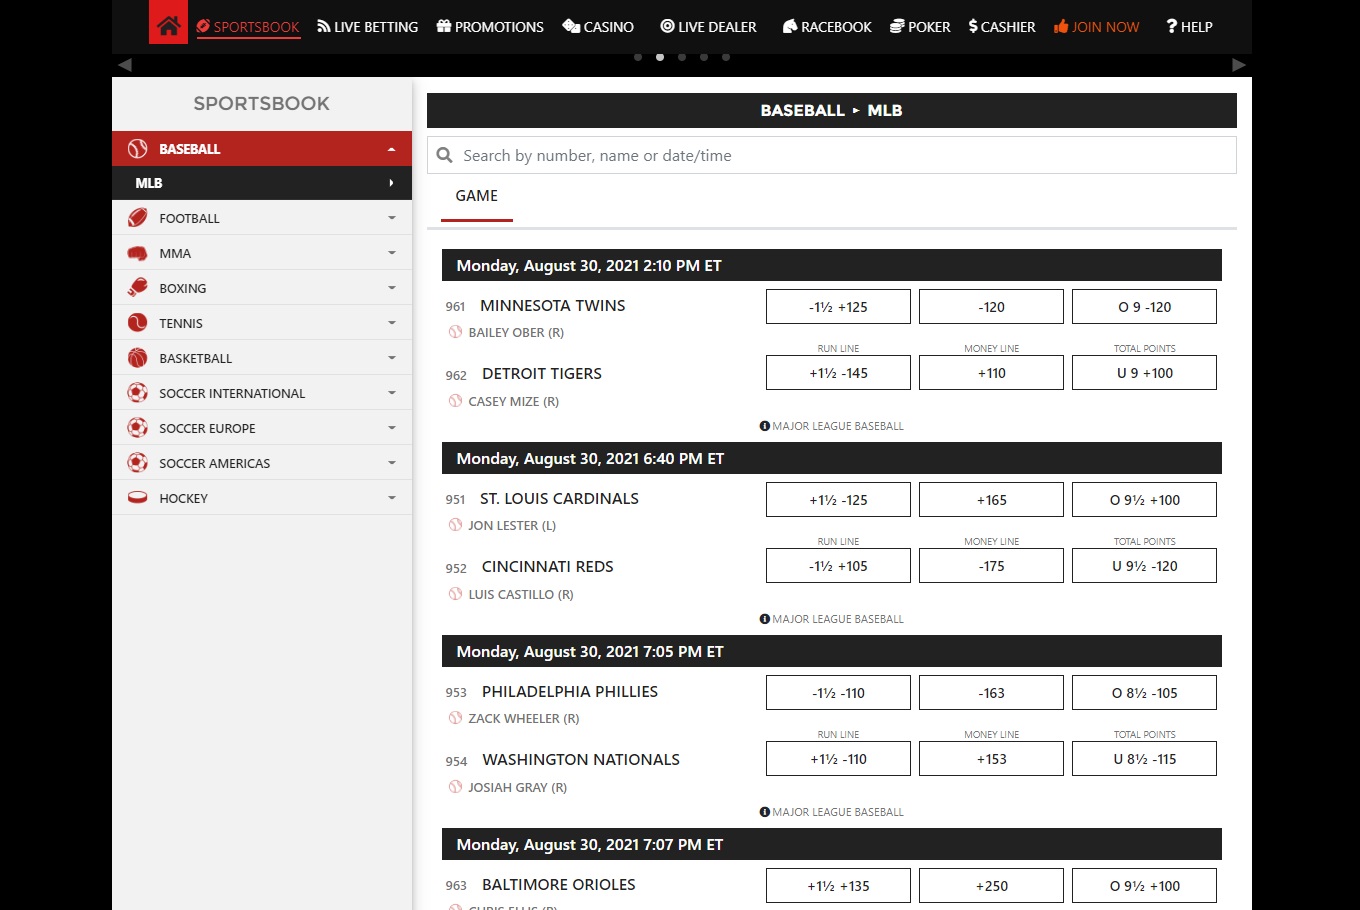Click the baseball icon beside Casey Mize
Viewport: 1360px width, 910px height.
[455, 401]
